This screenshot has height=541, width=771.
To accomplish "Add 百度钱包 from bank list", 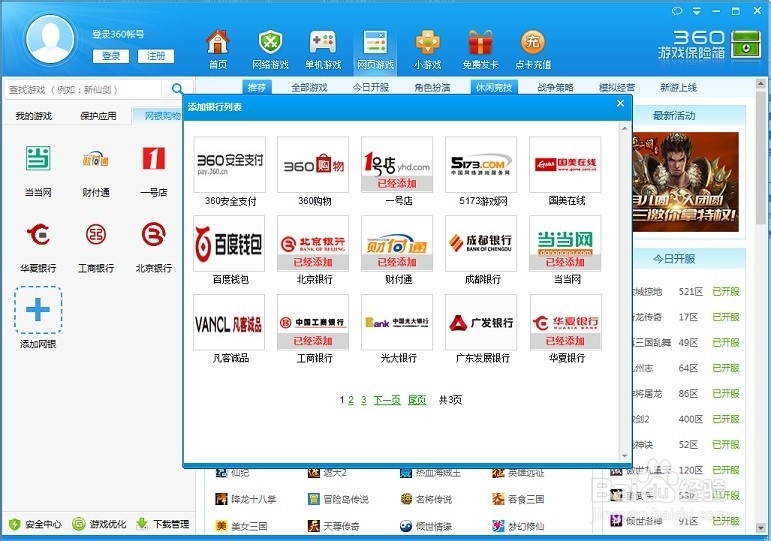I will [229, 243].
